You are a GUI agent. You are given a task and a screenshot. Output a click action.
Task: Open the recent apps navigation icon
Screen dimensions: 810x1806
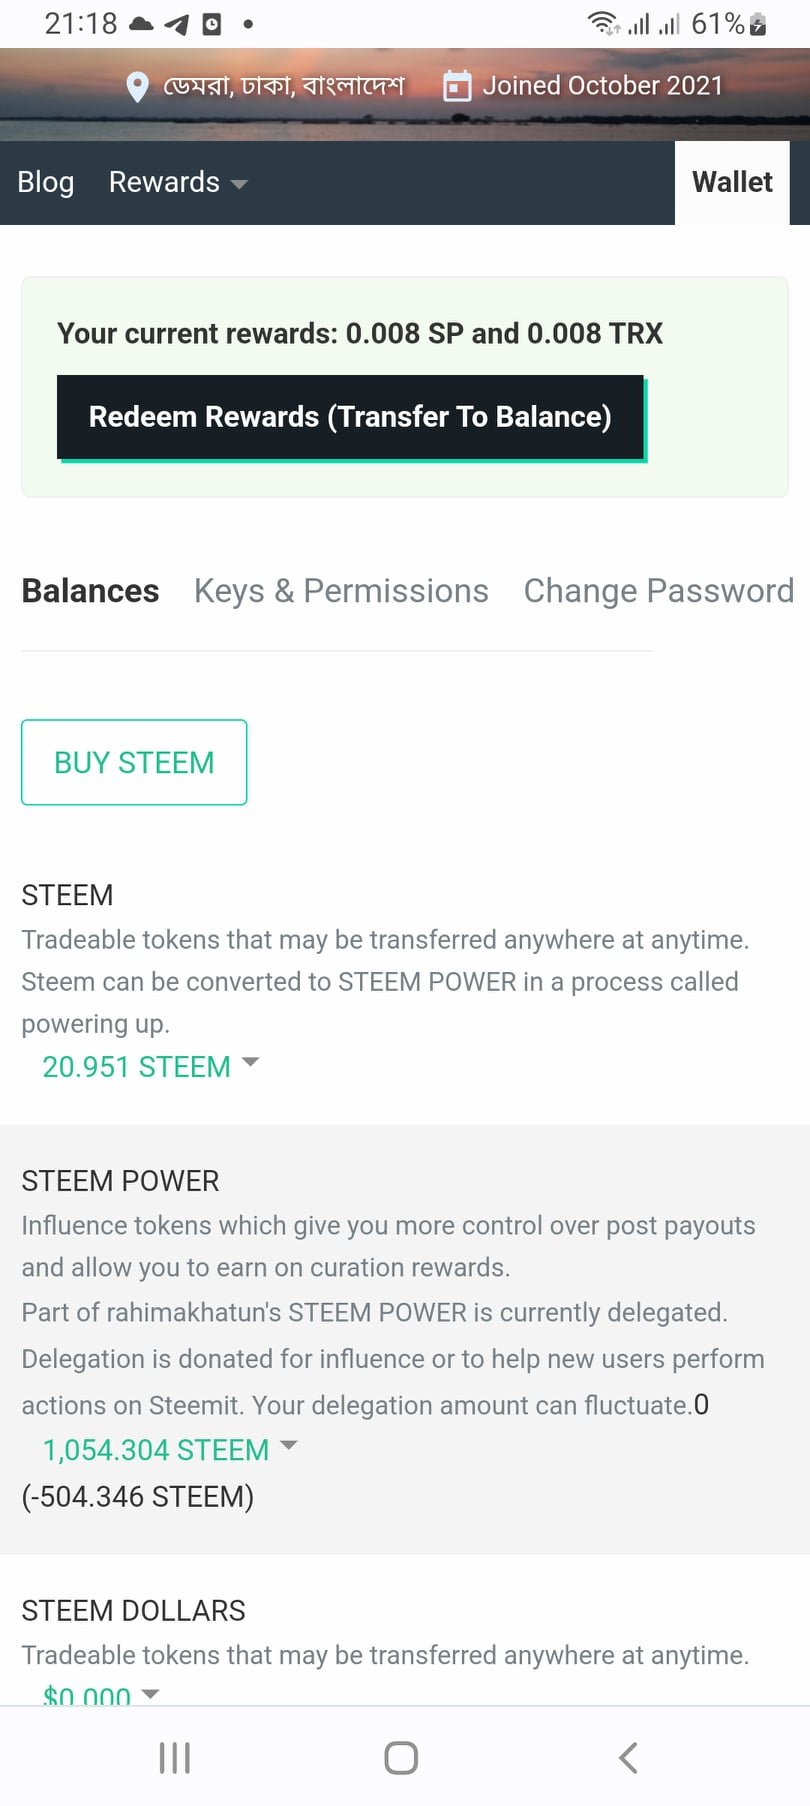(x=175, y=1757)
